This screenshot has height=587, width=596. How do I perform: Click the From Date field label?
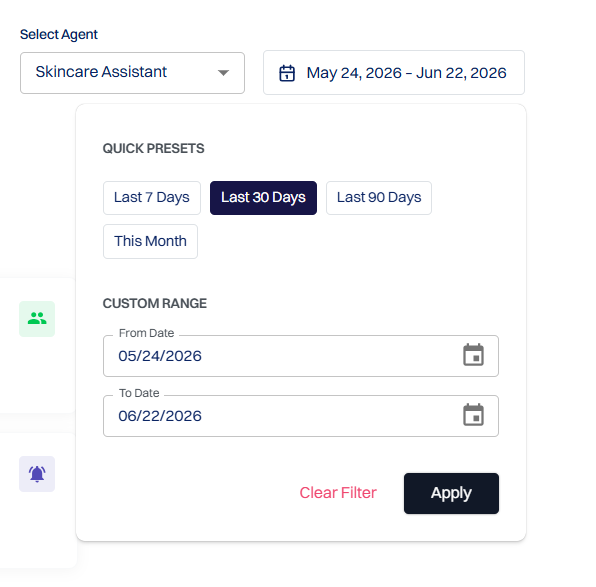(x=146, y=333)
